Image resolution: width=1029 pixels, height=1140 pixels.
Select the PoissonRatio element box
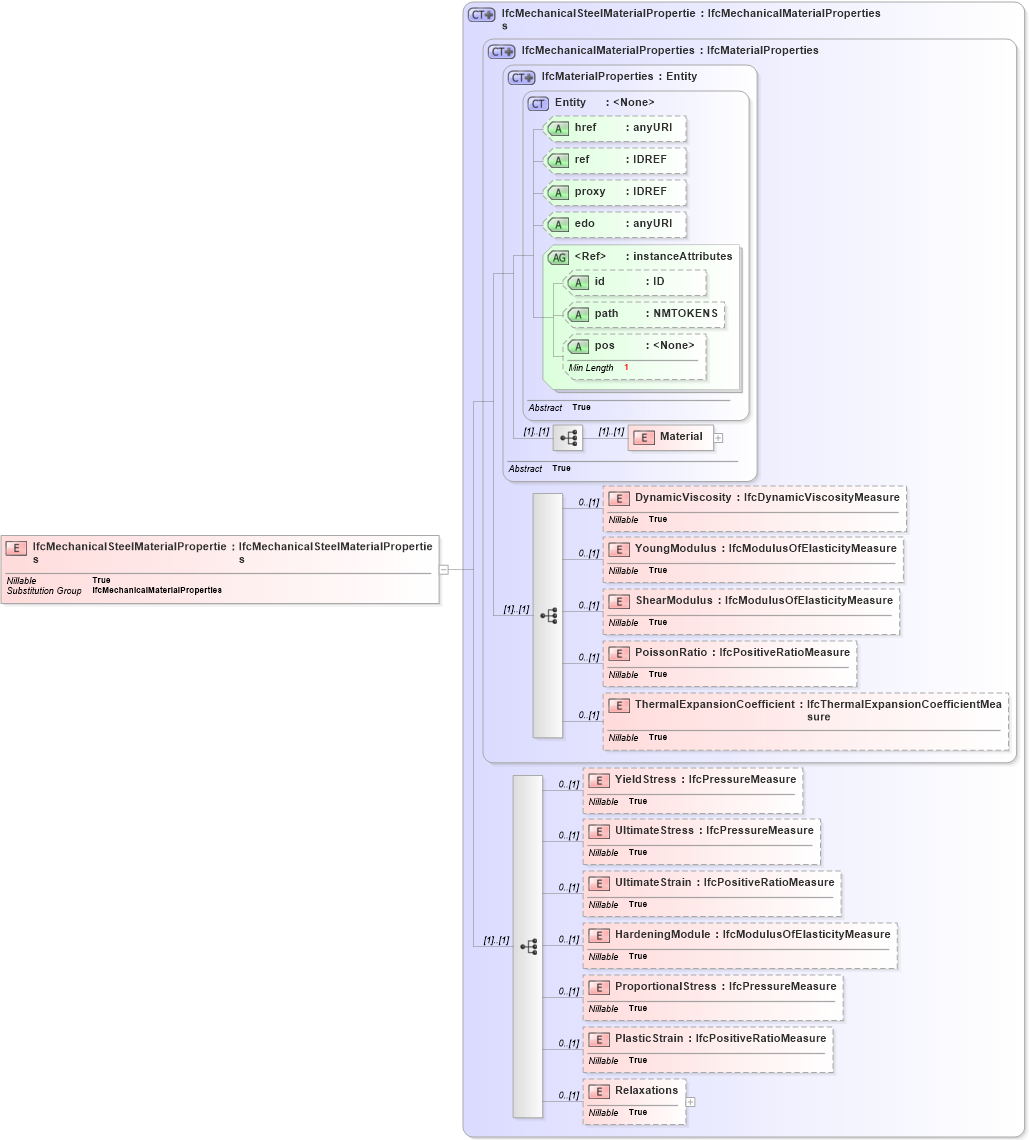[x=729, y=663]
